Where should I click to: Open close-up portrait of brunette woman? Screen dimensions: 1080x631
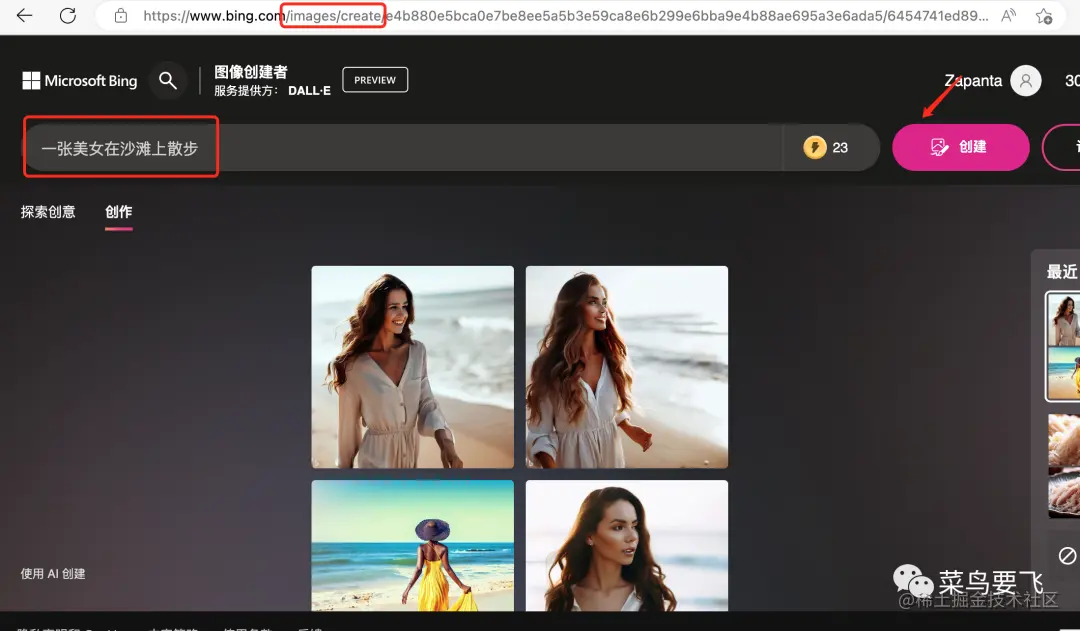[x=627, y=546]
